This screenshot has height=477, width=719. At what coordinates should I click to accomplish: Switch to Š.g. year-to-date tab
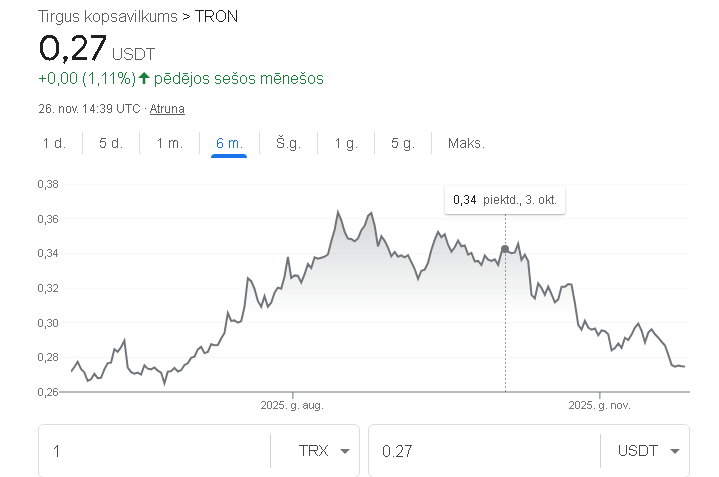coord(288,143)
